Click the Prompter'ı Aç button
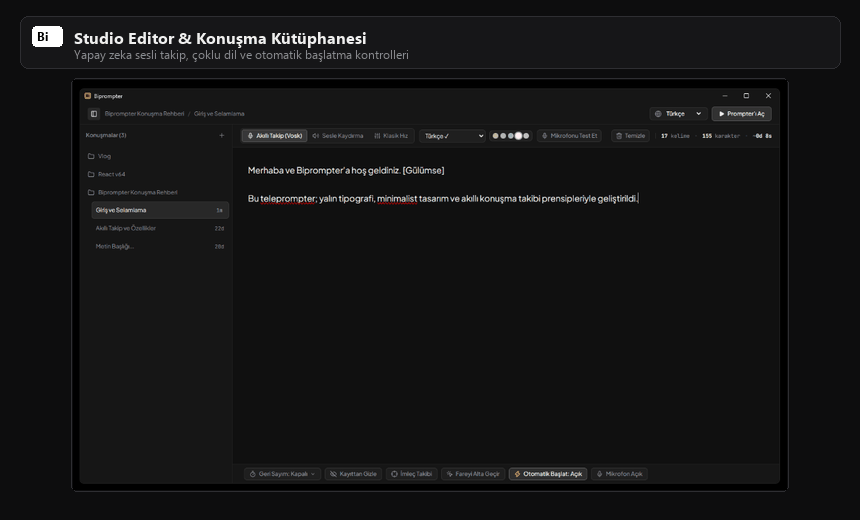Screen dimensions: 860x520 click(x=742, y=114)
